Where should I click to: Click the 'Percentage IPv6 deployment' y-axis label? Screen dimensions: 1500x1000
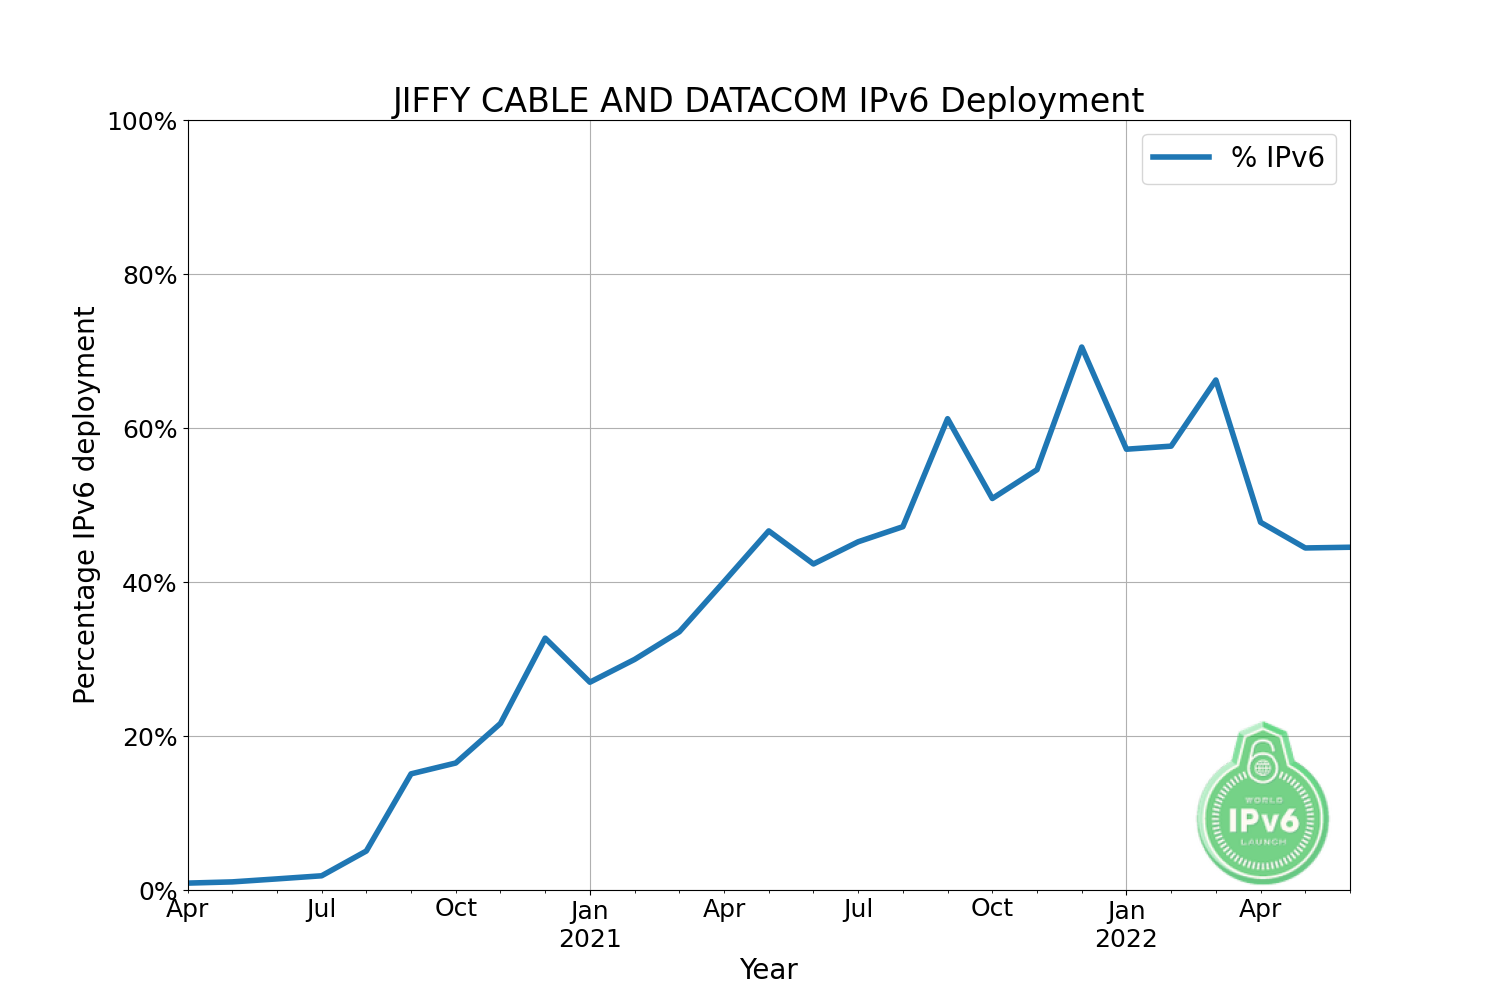tap(85, 505)
